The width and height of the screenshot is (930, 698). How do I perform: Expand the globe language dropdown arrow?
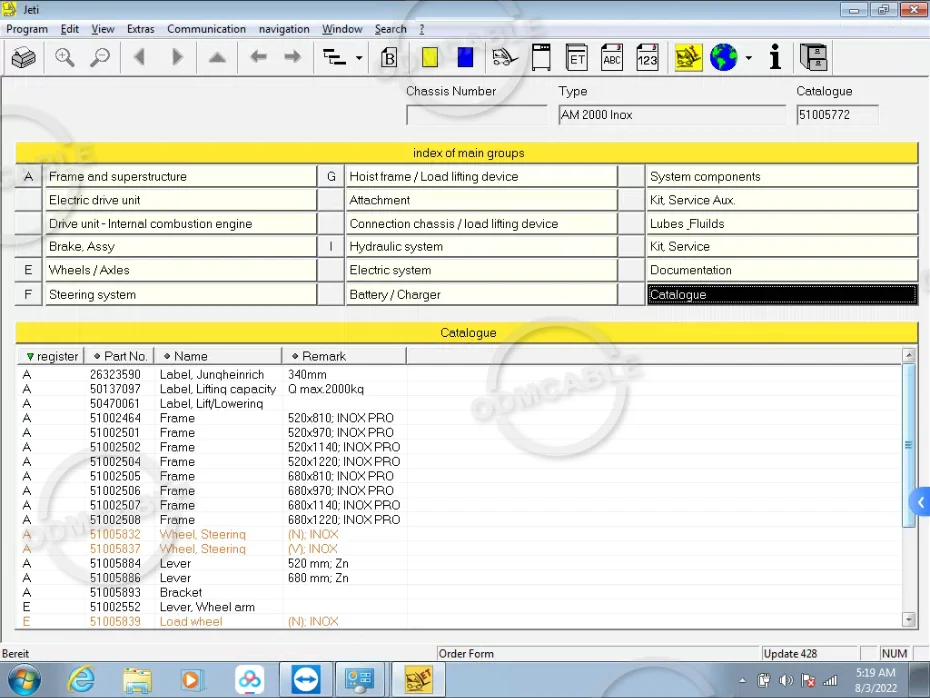[x=748, y=59]
